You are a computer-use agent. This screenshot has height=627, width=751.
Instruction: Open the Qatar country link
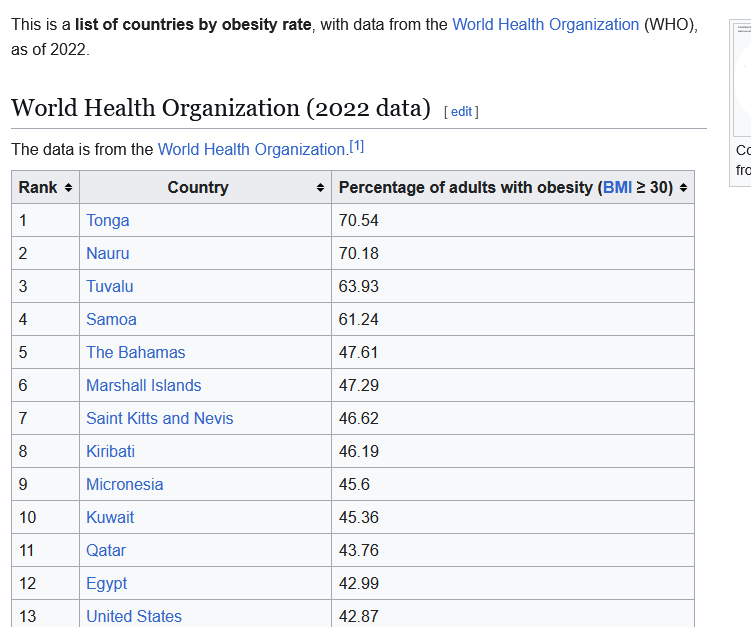coord(106,551)
